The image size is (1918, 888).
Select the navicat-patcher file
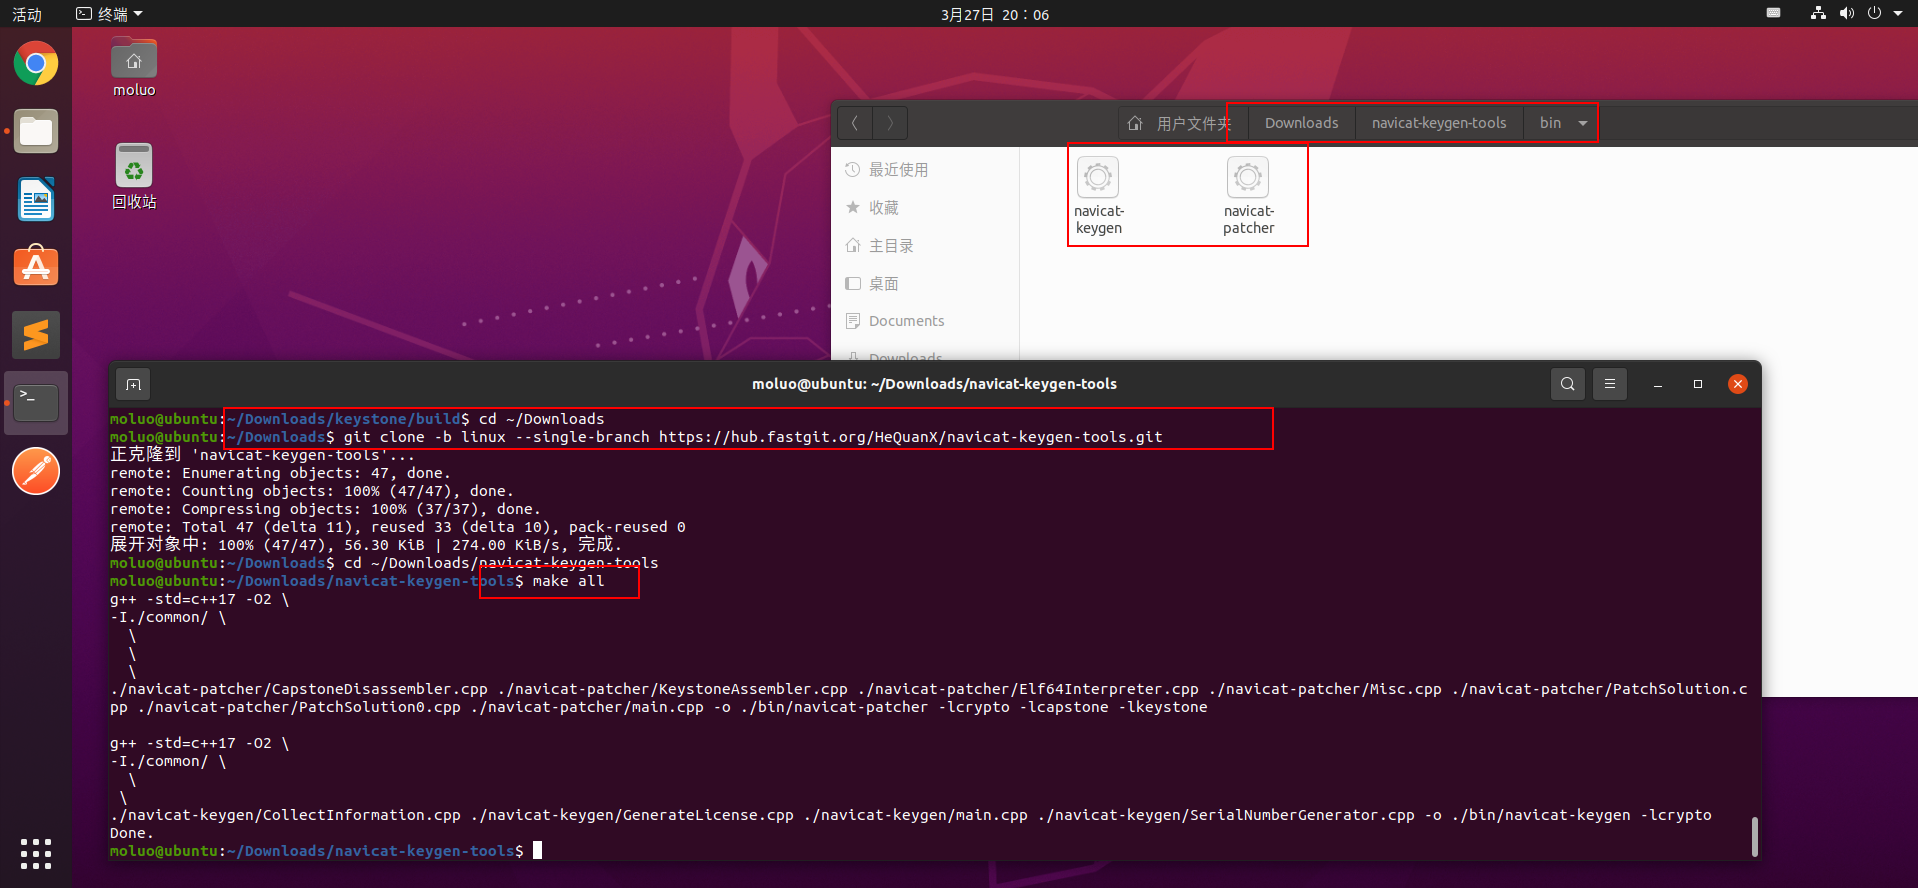coord(1248,196)
